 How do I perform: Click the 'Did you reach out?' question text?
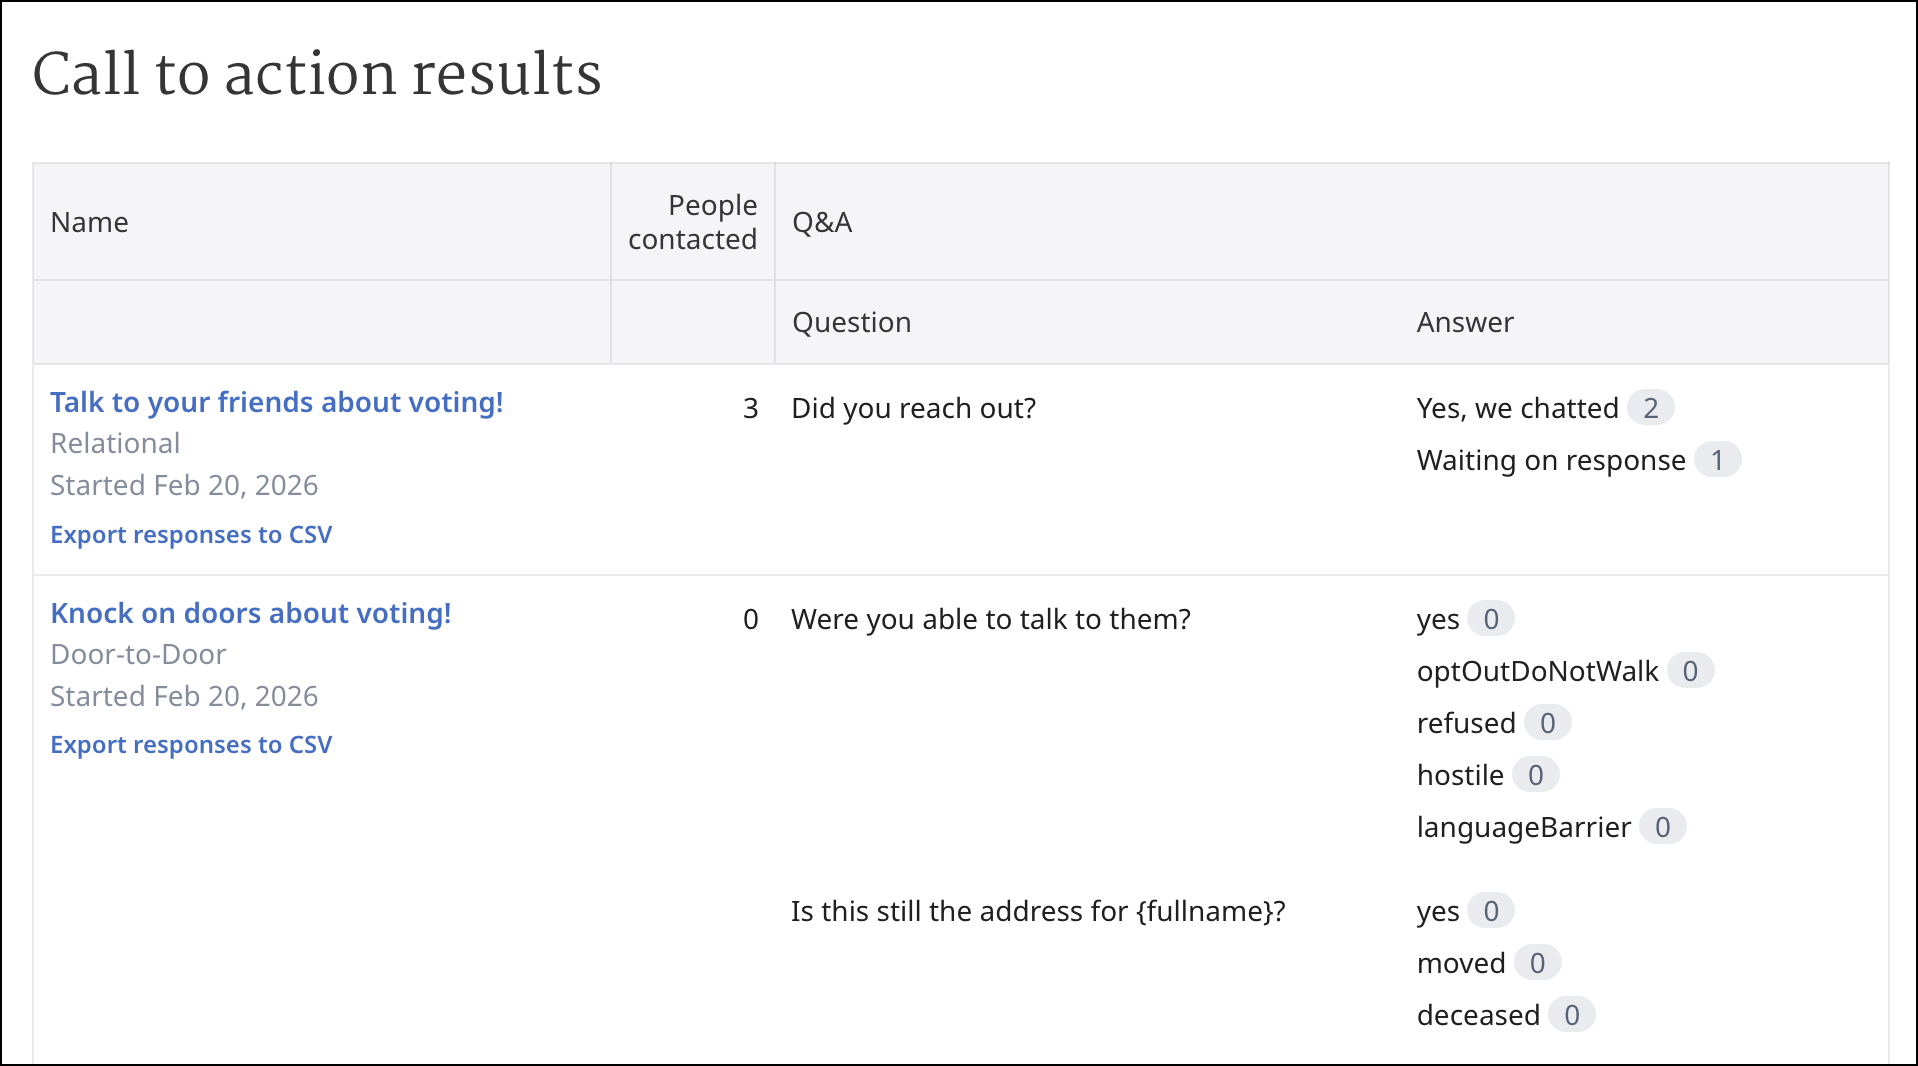(x=913, y=408)
